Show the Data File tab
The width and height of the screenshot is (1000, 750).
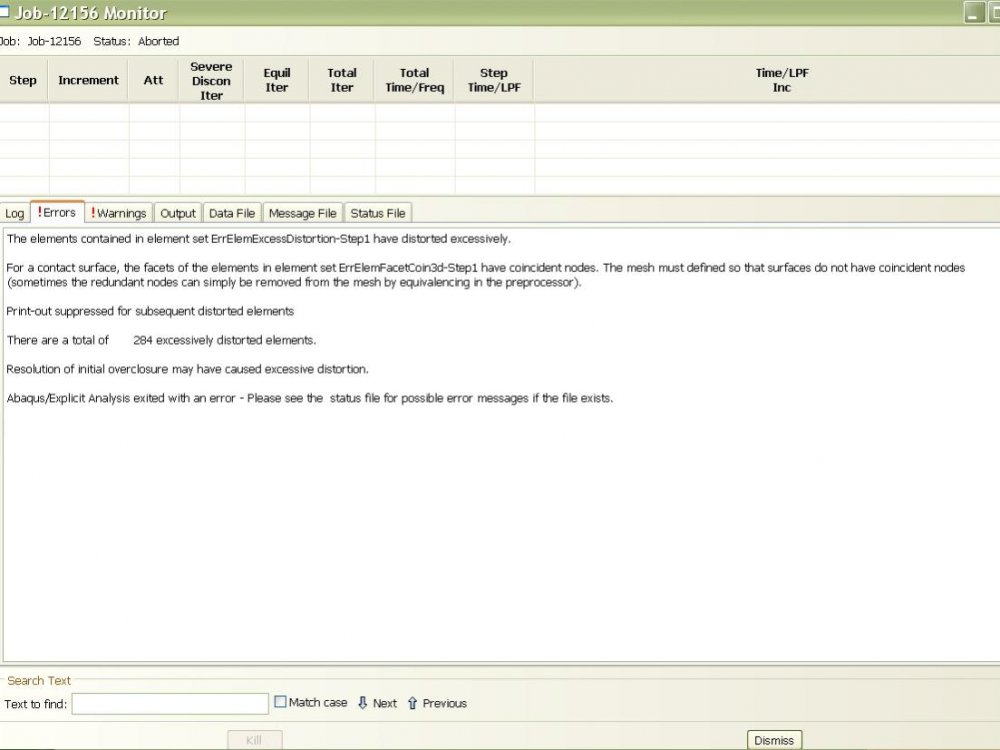point(232,213)
